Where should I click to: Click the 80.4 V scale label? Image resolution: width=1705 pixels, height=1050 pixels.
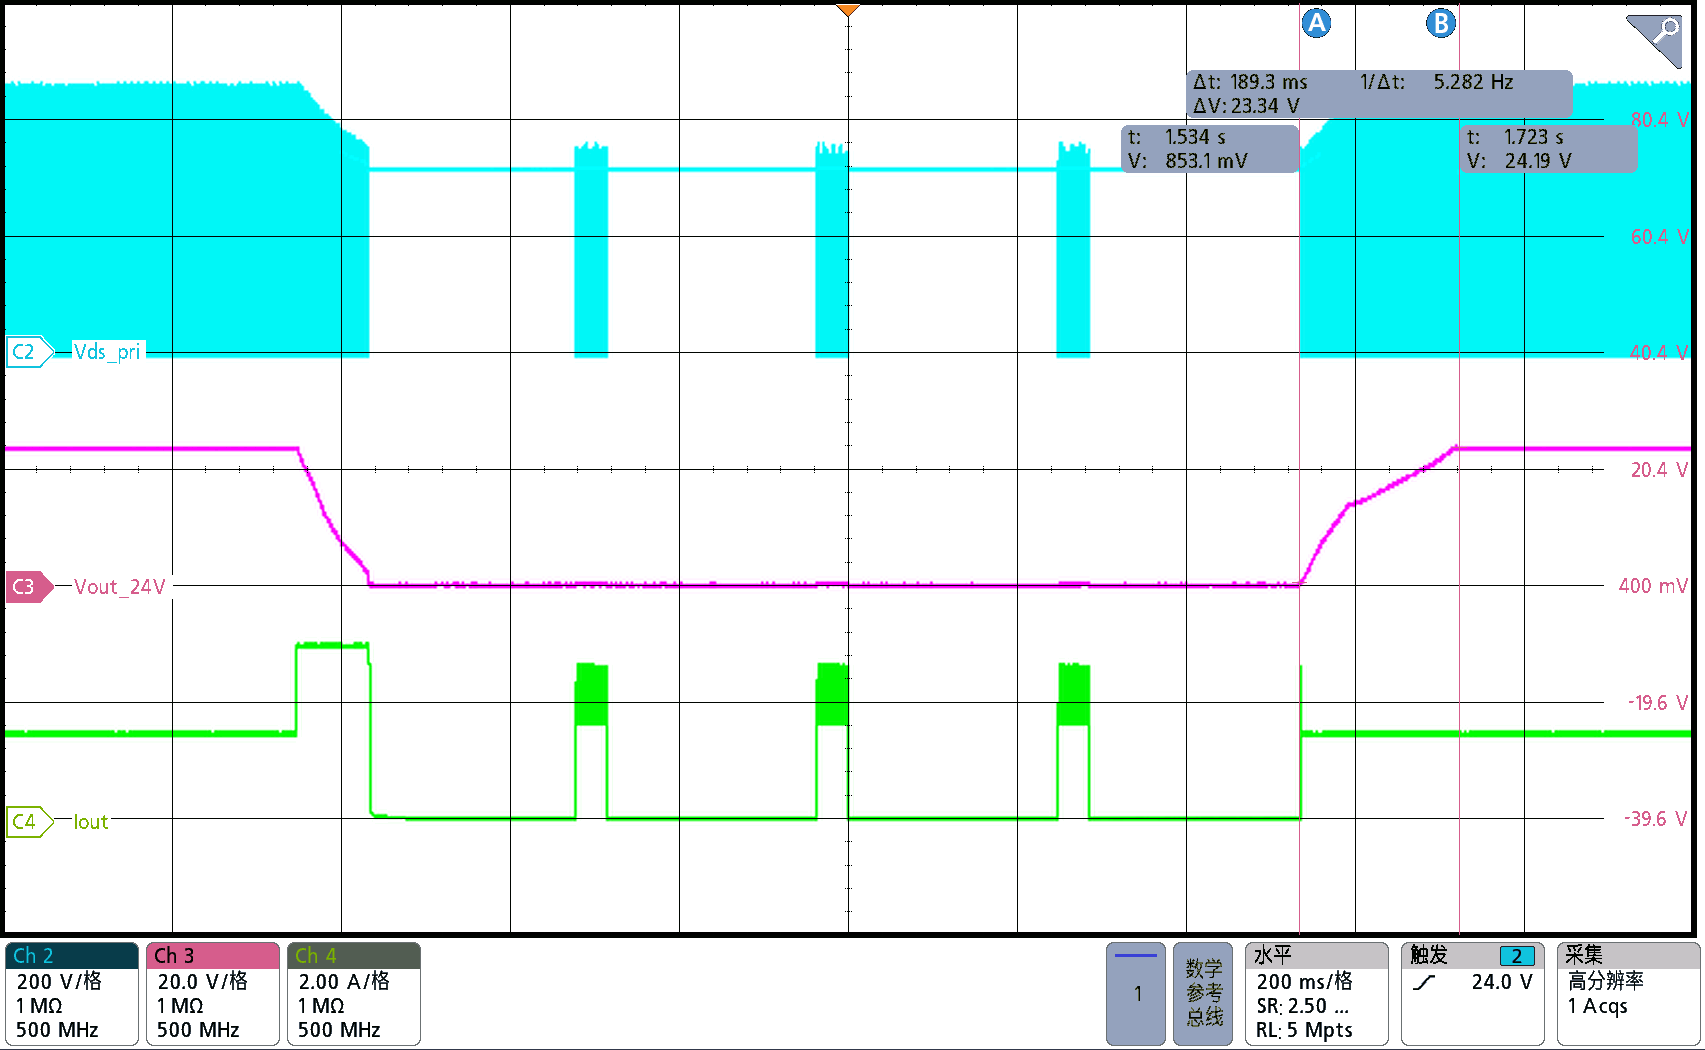(x=1659, y=120)
